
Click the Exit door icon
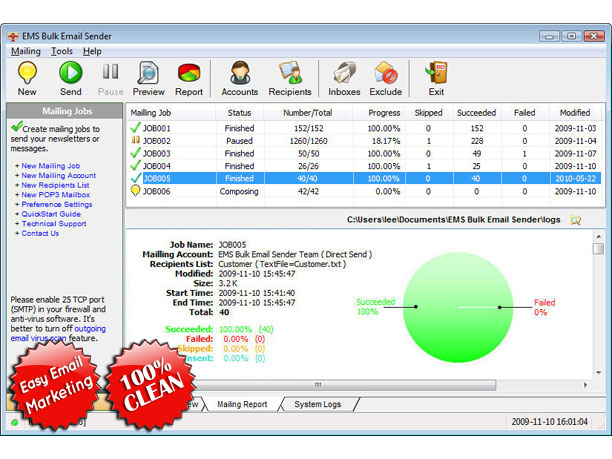tap(436, 73)
